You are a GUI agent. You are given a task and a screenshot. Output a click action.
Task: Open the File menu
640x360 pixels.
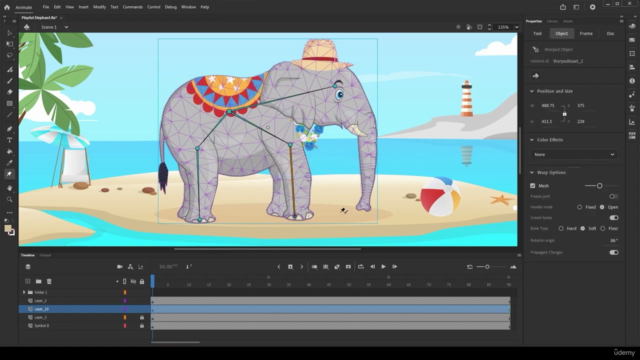point(46,7)
